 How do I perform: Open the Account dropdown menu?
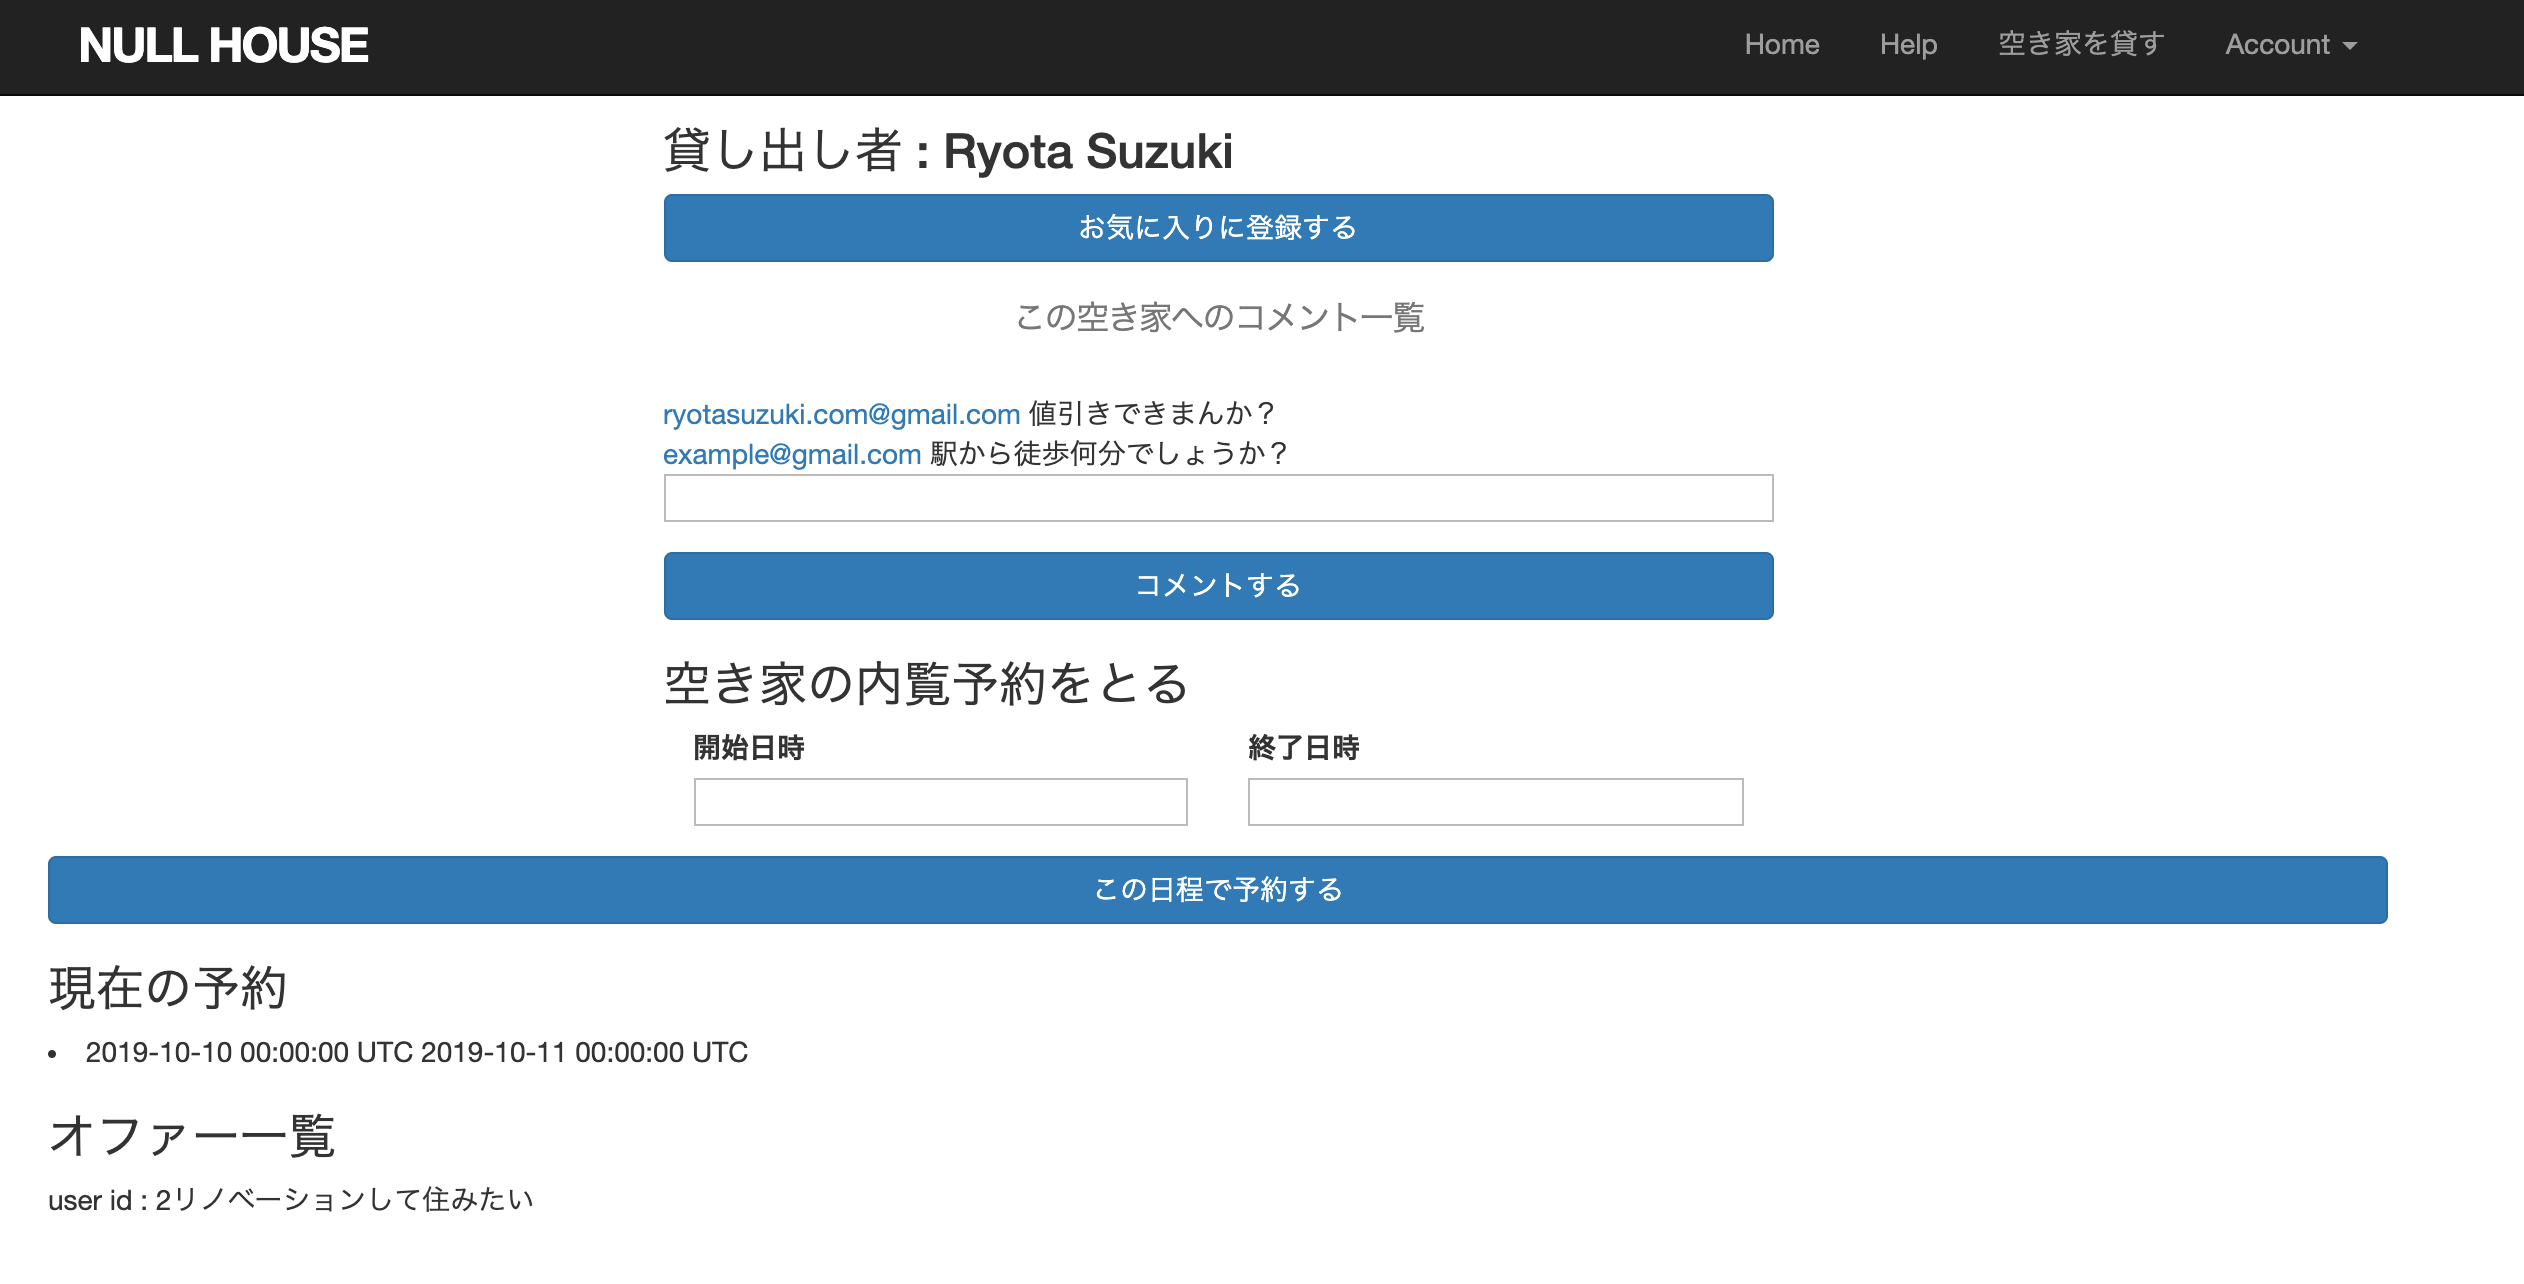[2290, 44]
